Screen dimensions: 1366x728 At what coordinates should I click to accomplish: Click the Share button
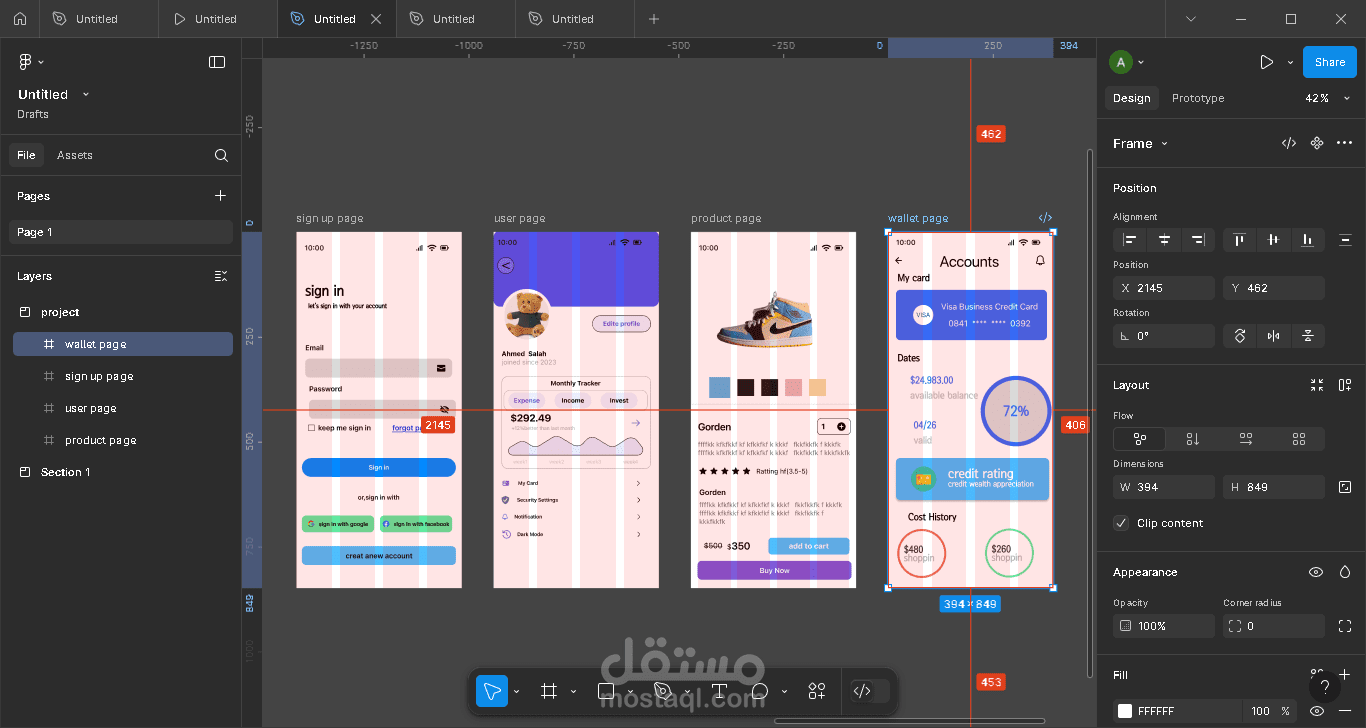(1330, 62)
